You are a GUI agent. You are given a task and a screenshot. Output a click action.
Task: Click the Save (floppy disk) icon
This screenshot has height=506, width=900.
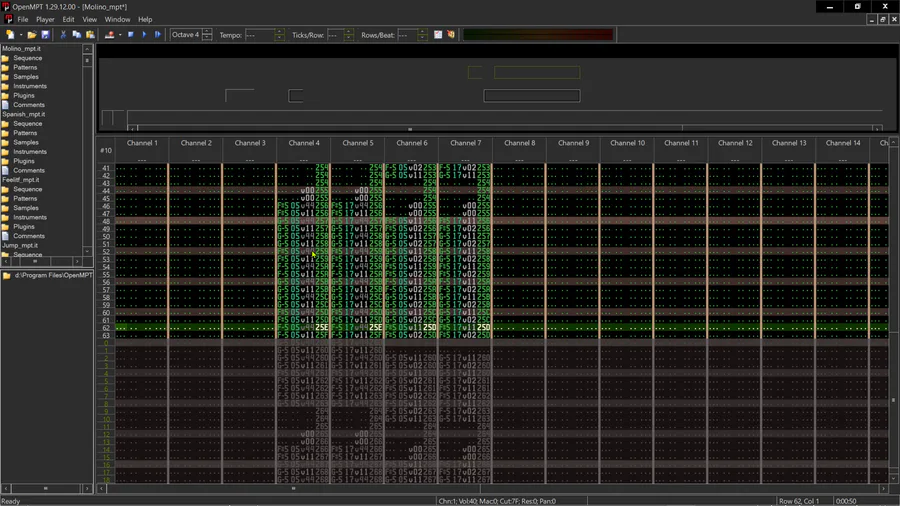pyautogui.click(x=45, y=34)
